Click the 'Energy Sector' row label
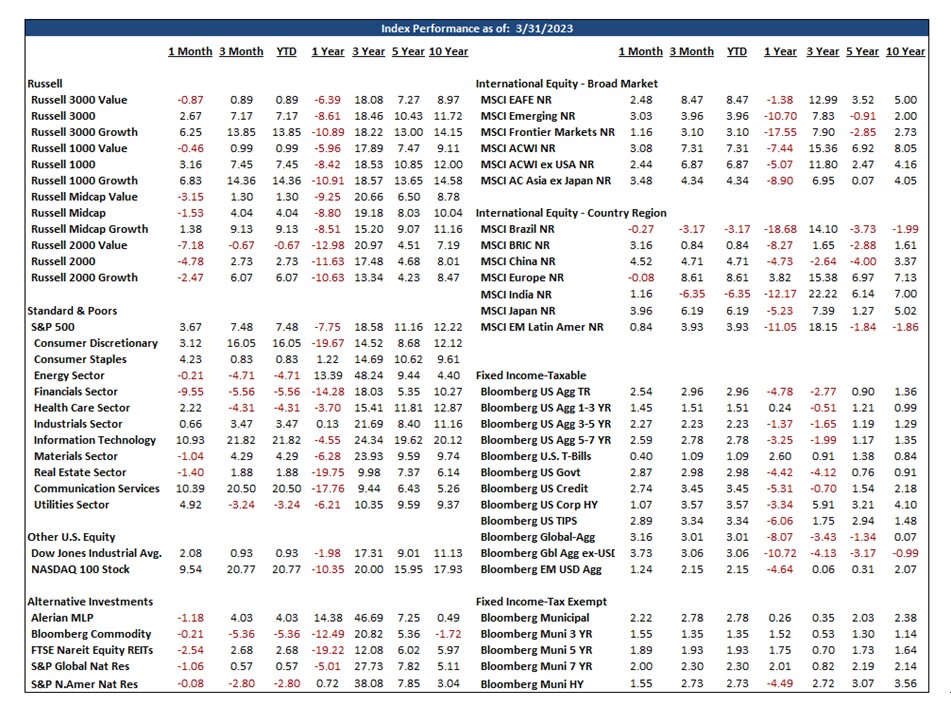 pos(69,376)
